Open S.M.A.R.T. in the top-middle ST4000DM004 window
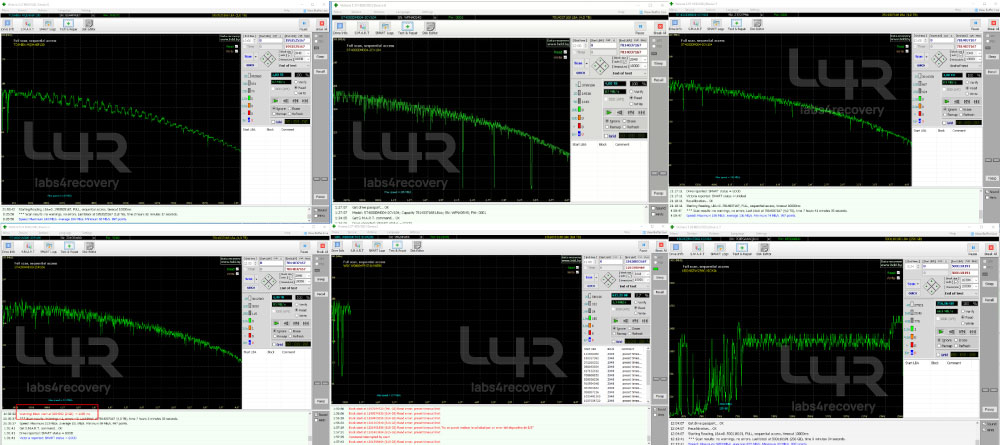The height and width of the screenshot is (445, 1000). pyautogui.click(x=362, y=28)
